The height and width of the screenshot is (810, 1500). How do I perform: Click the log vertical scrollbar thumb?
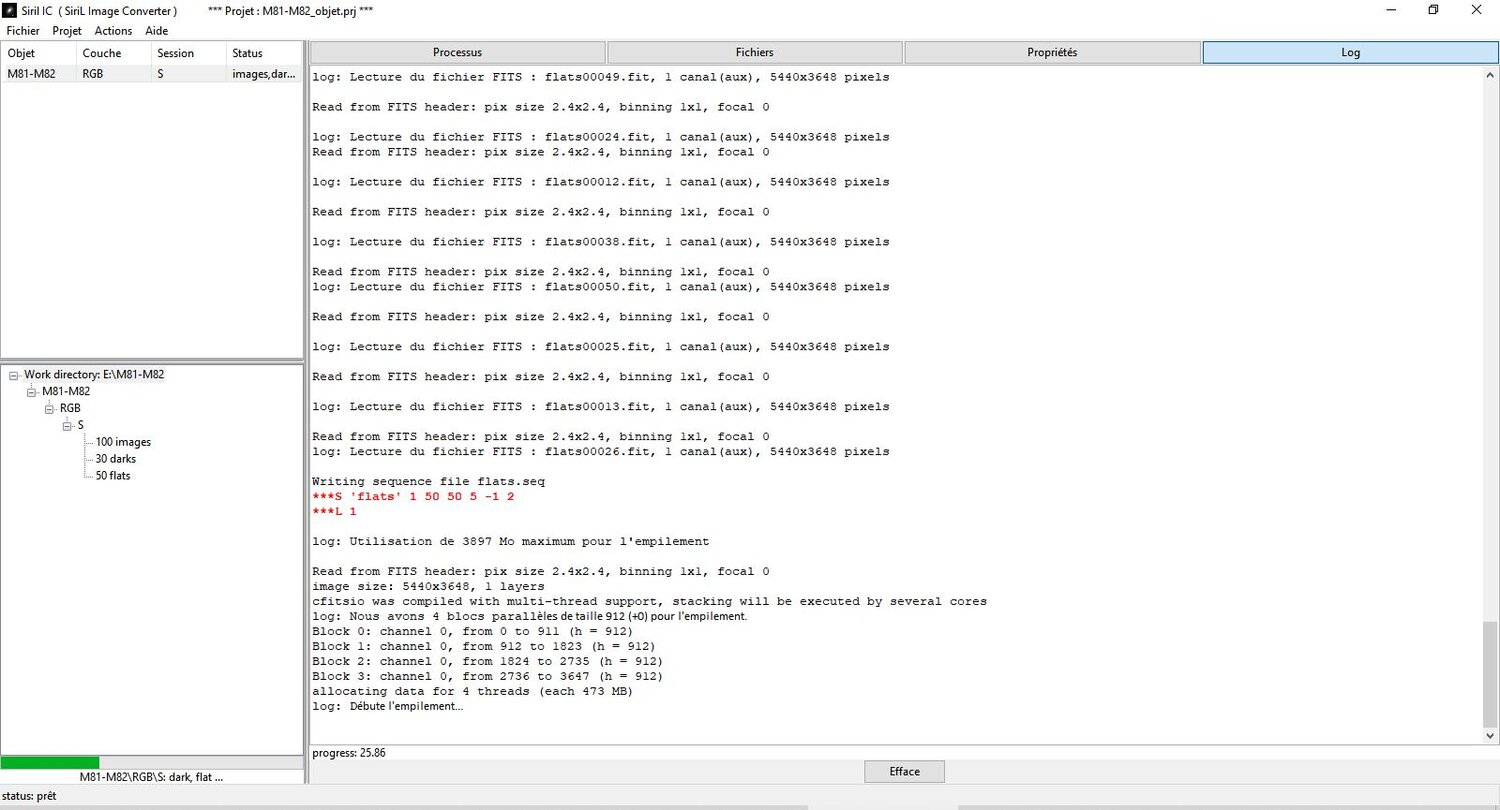(x=1490, y=673)
